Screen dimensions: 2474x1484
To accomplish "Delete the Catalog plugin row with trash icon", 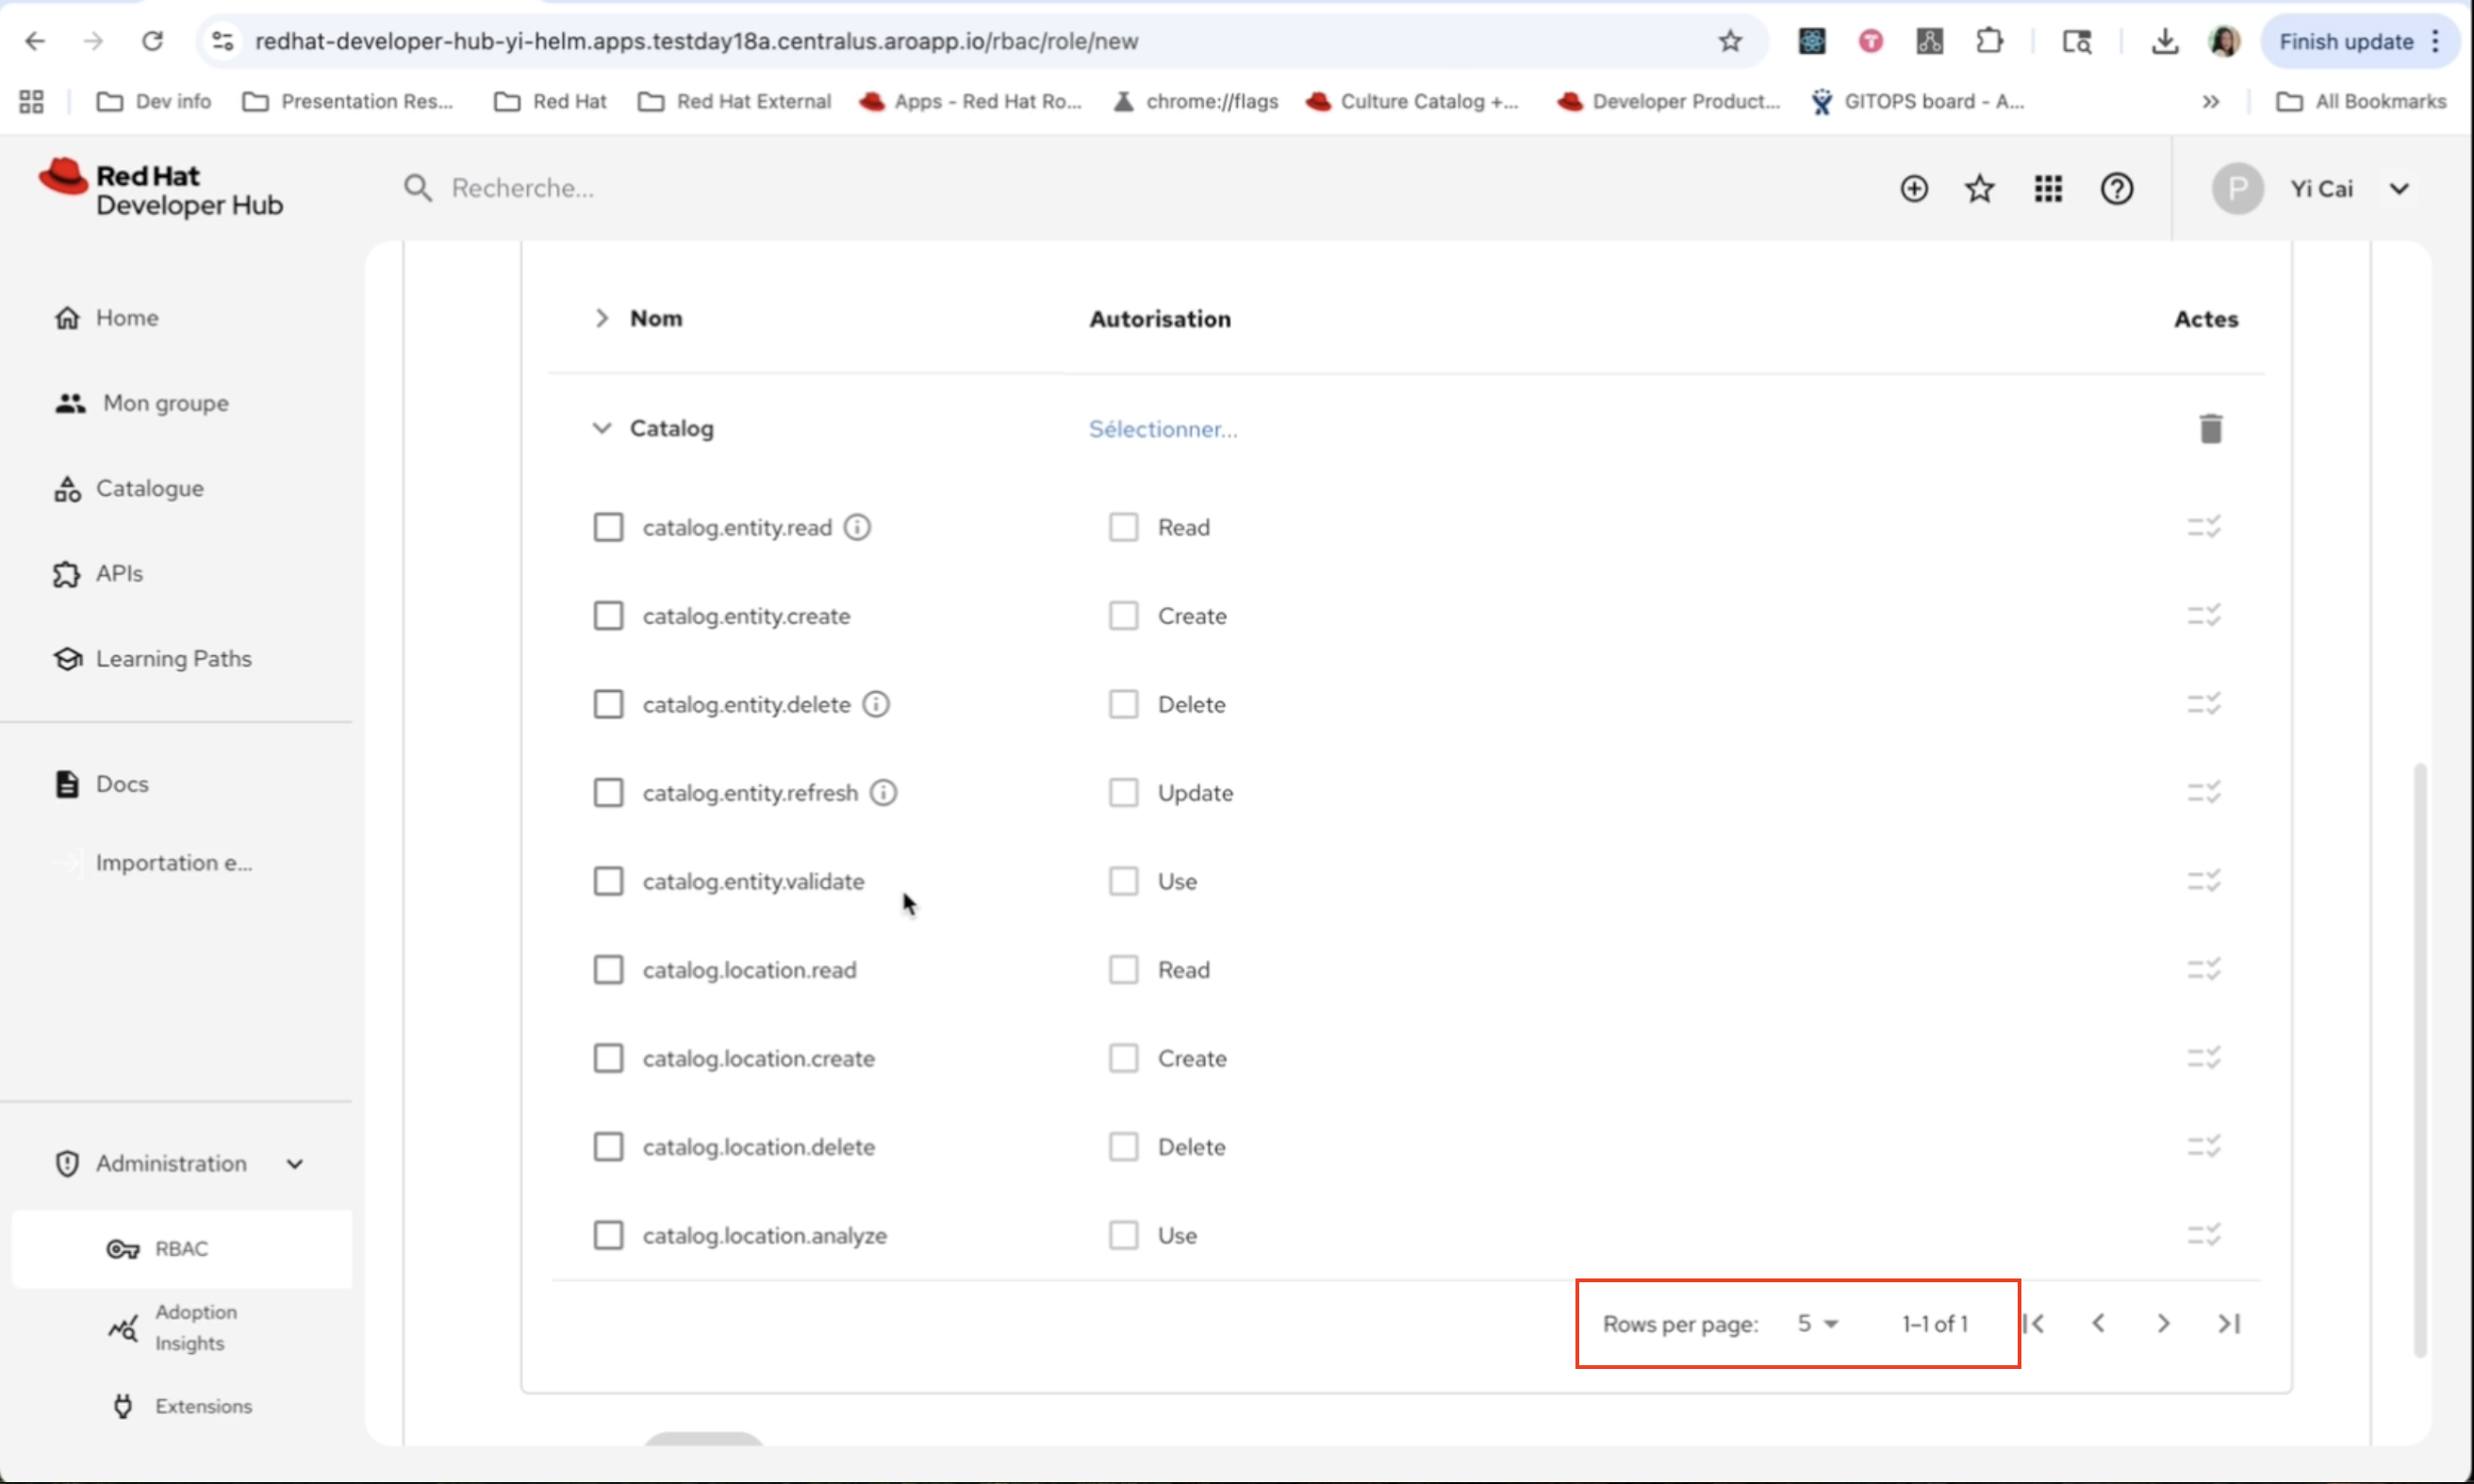I will [2210, 429].
